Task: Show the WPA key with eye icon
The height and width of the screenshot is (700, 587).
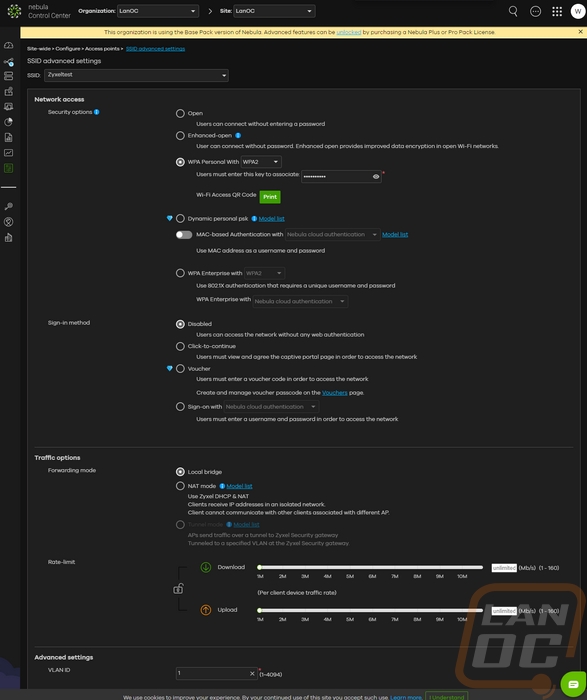Action: point(376,177)
